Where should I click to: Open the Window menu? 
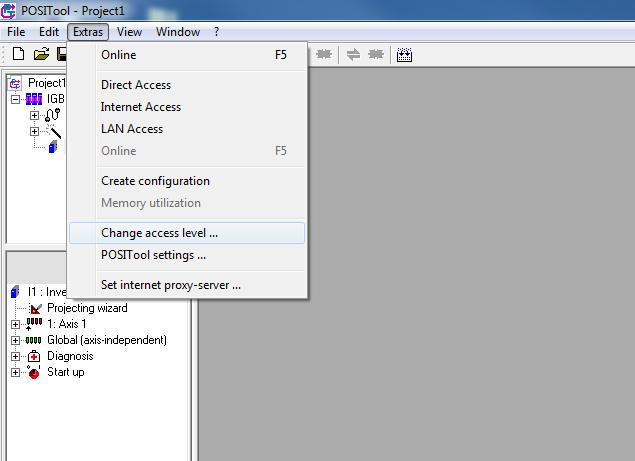[178, 32]
